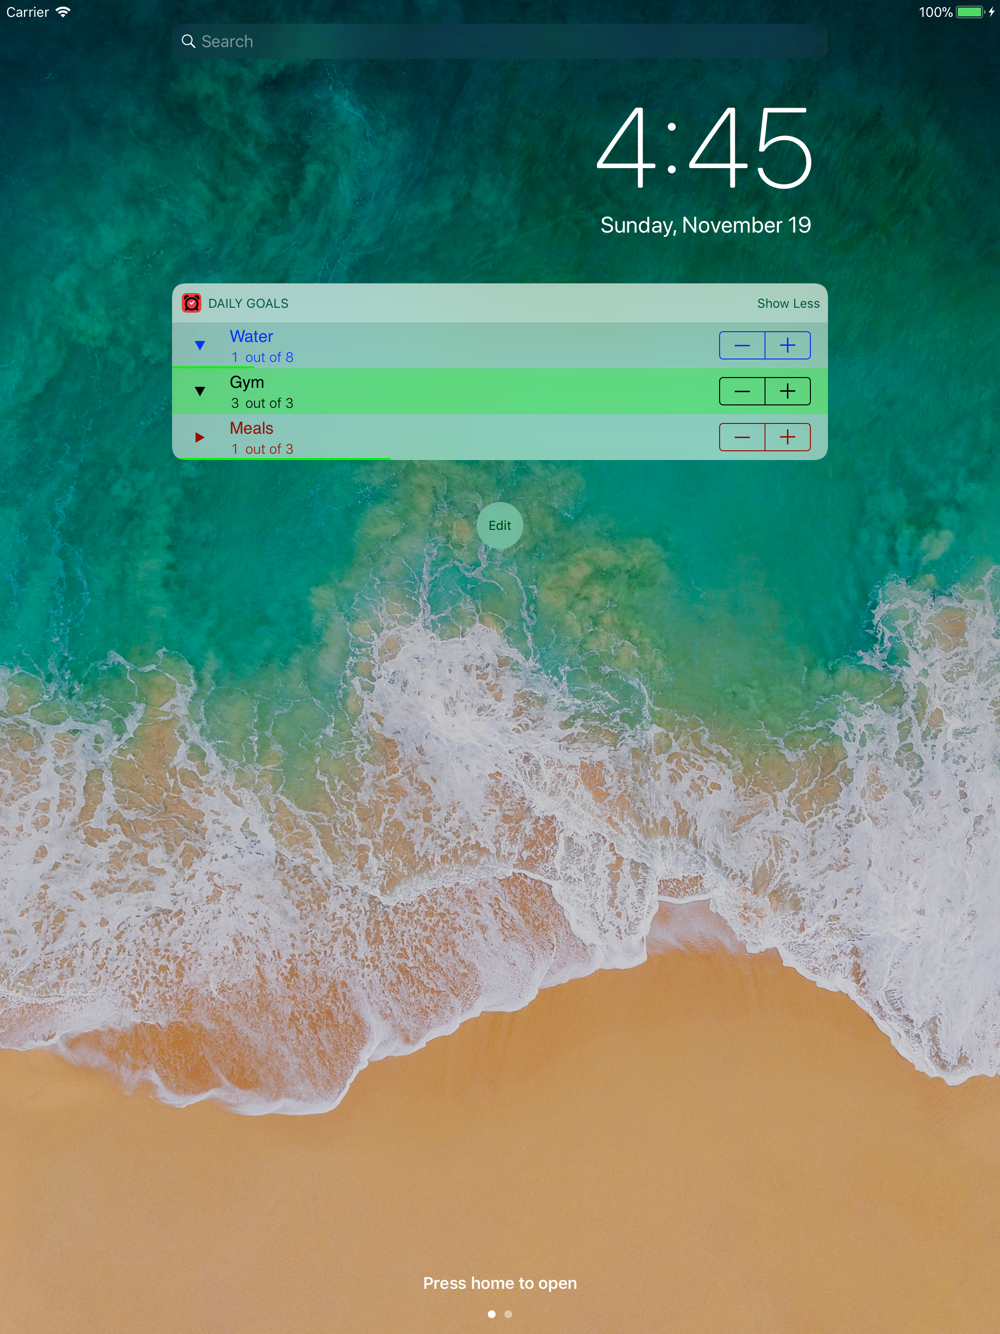
Task: Tap the Daily Goals app icon
Action: pyautogui.click(x=191, y=303)
